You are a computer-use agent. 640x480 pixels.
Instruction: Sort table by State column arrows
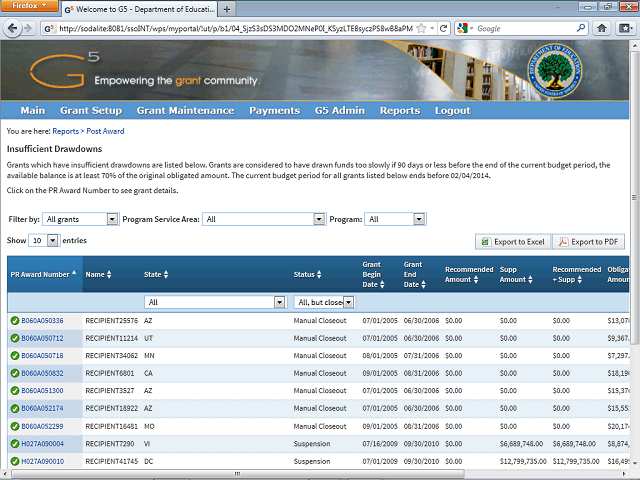click(166, 275)
